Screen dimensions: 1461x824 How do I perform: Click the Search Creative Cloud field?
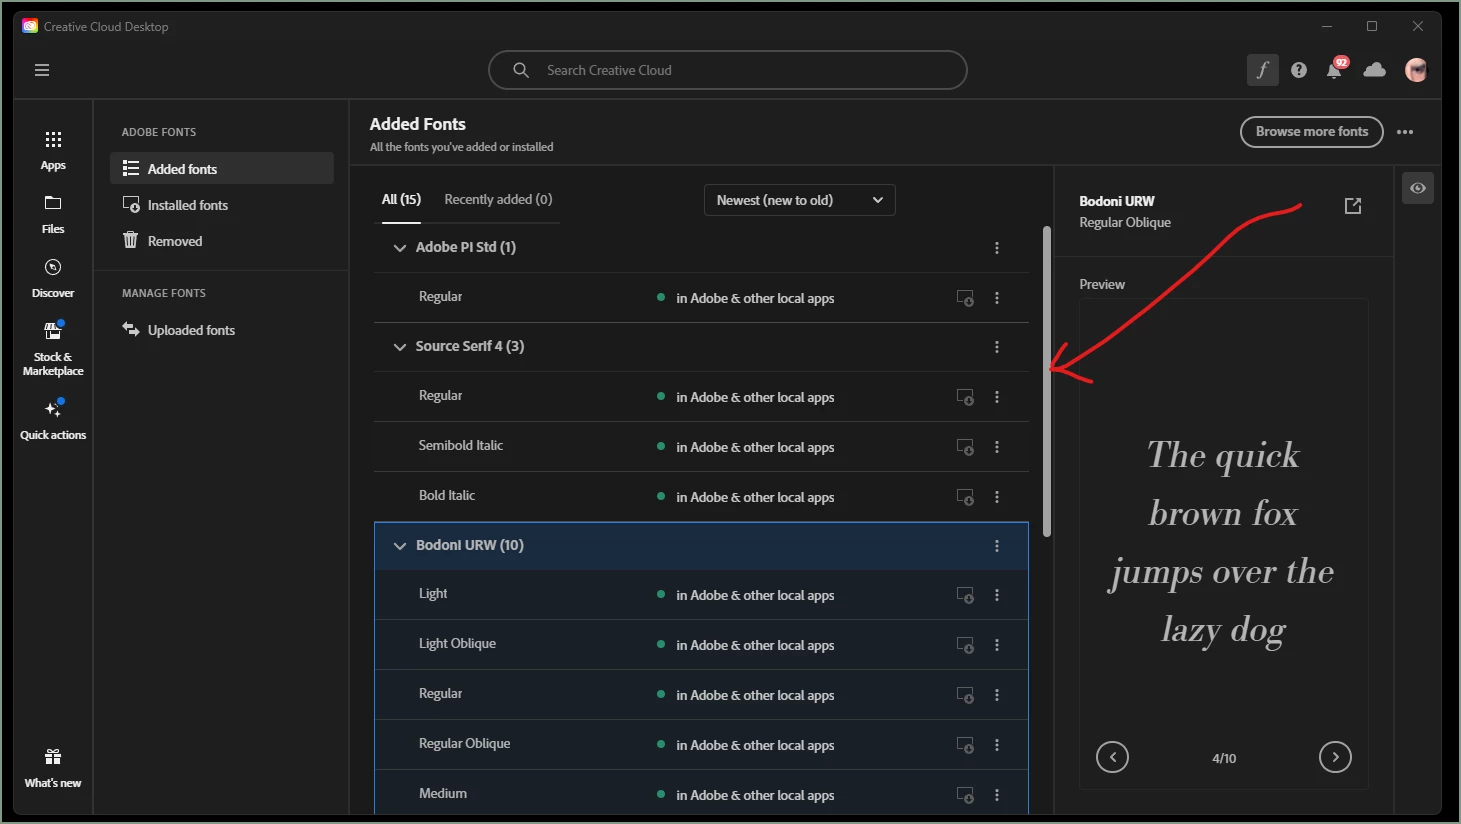tap(728, 70)
